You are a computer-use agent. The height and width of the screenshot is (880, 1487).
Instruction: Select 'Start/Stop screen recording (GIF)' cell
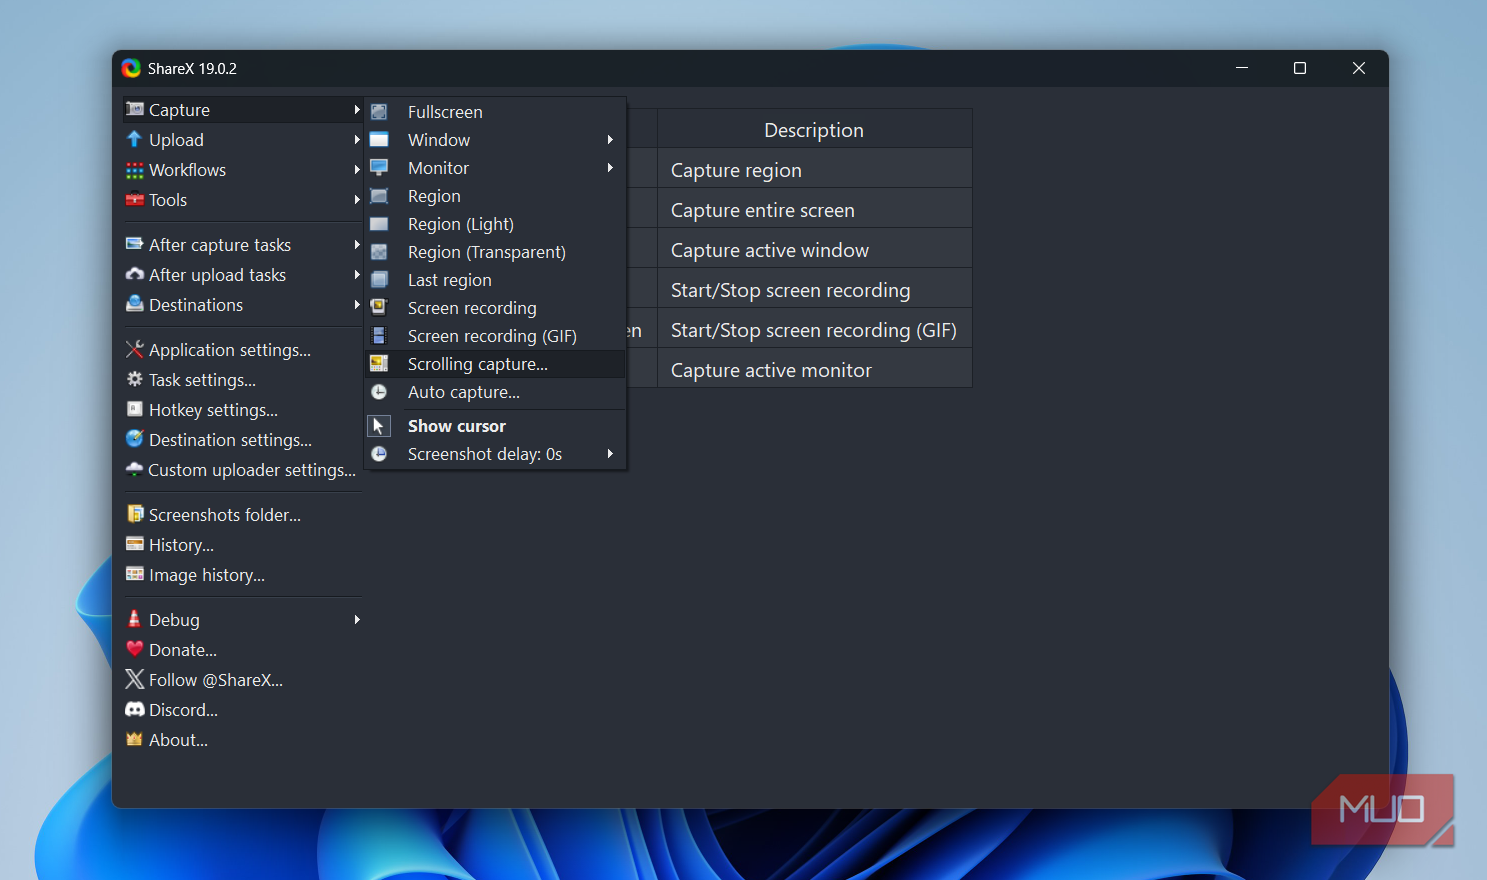pyautogui.click(x=814, y=329)
